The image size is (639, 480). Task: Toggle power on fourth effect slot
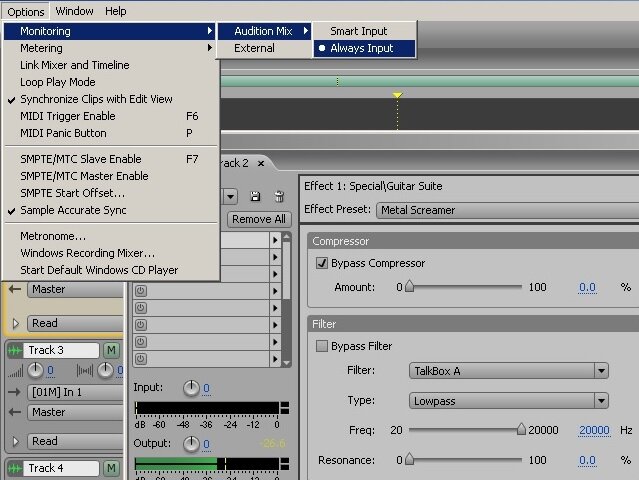141,291
